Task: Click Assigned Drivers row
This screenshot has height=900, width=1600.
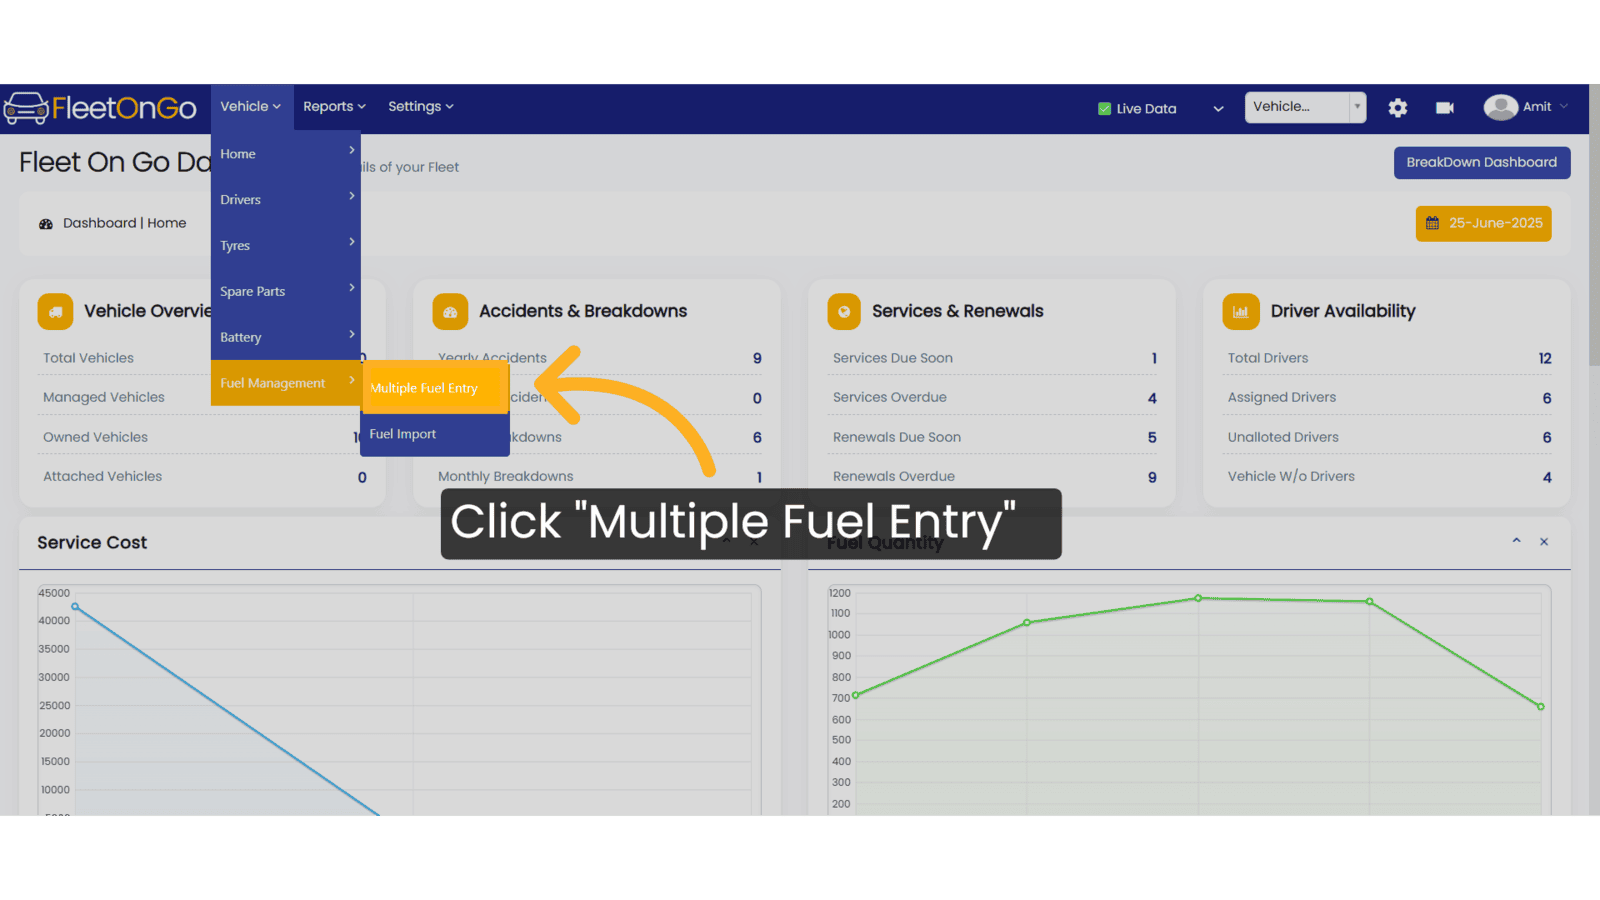Action: [x=1389, y=397]
